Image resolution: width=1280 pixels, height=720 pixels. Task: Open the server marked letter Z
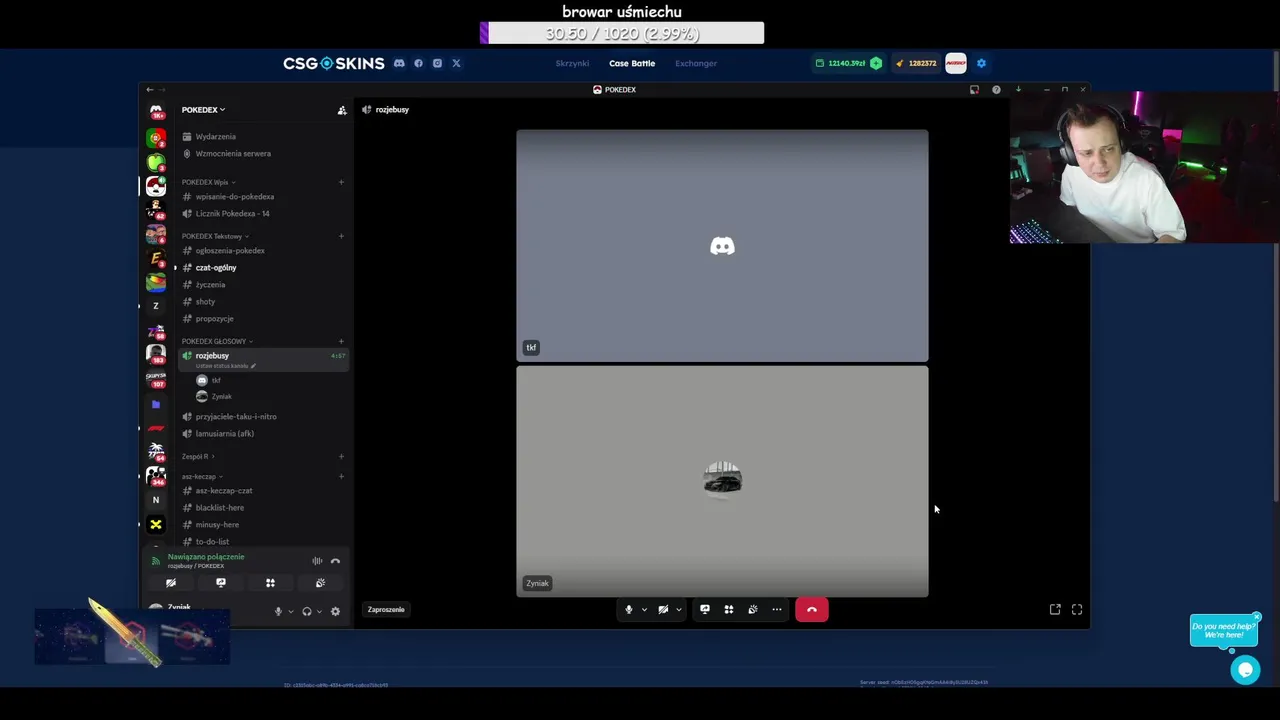coord(156,306)
